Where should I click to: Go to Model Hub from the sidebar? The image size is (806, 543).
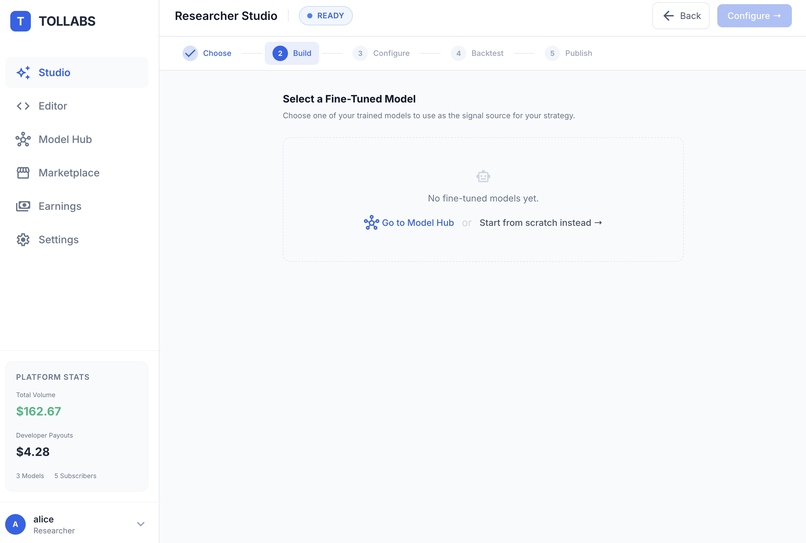tap(77, 139)
